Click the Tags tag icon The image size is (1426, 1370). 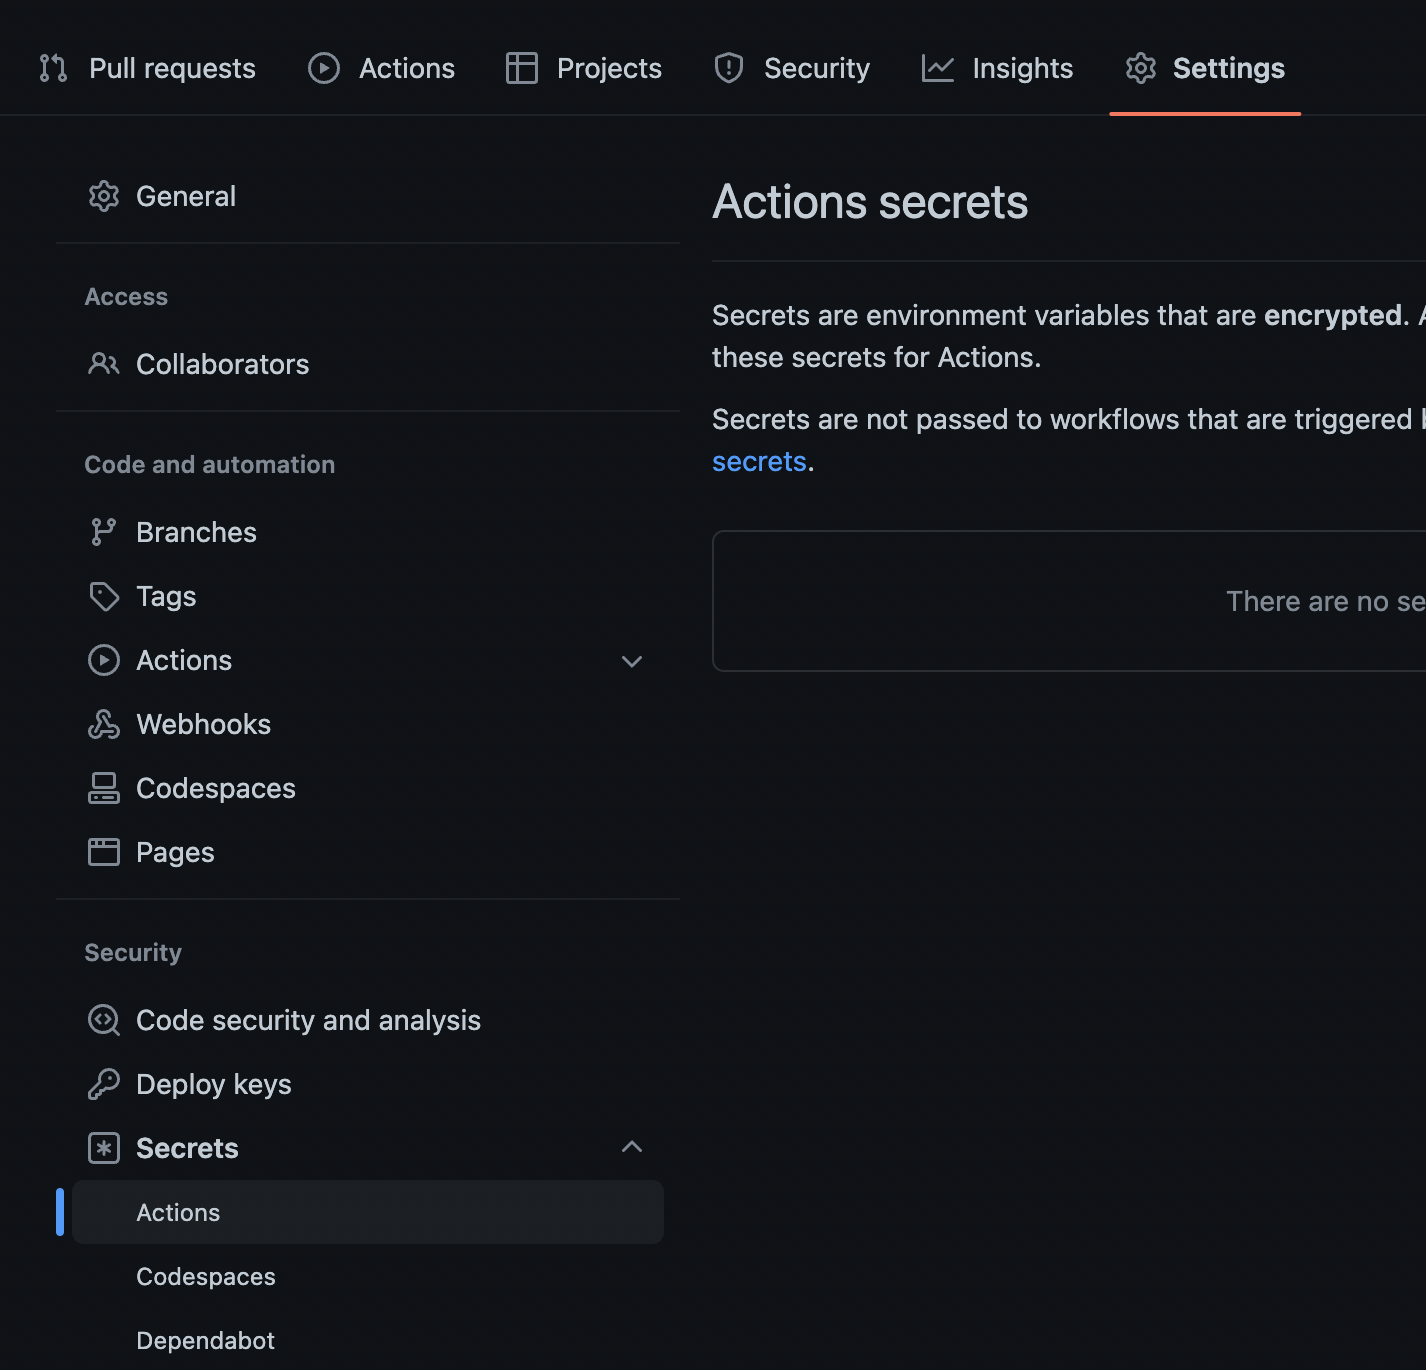point(104,596)
